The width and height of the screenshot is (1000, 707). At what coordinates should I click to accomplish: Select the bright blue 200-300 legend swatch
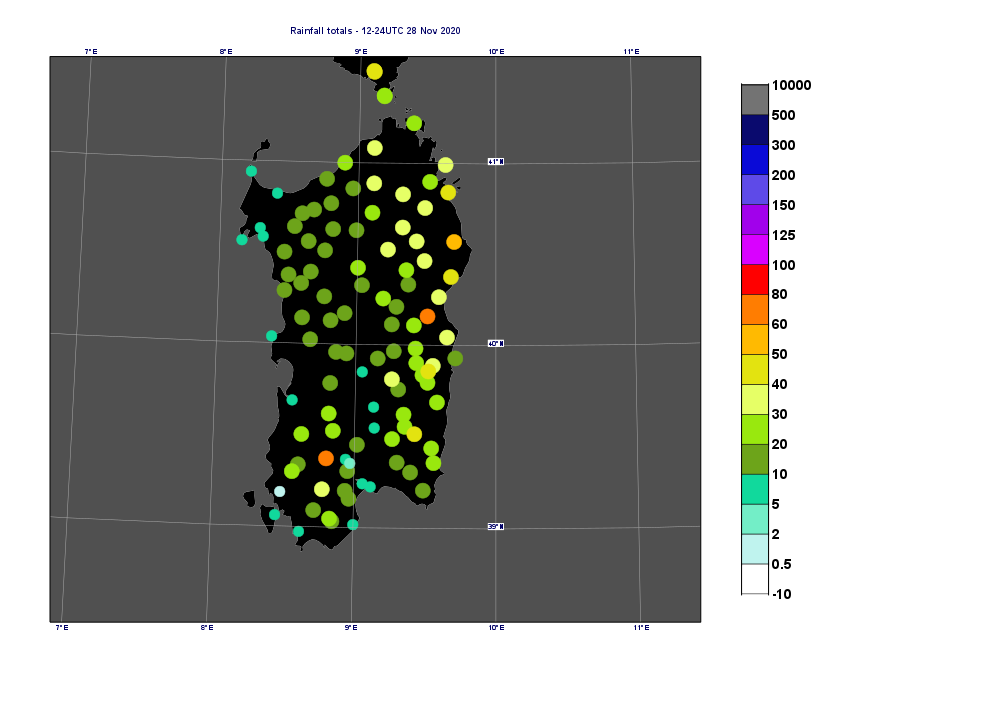pos(754,159)
